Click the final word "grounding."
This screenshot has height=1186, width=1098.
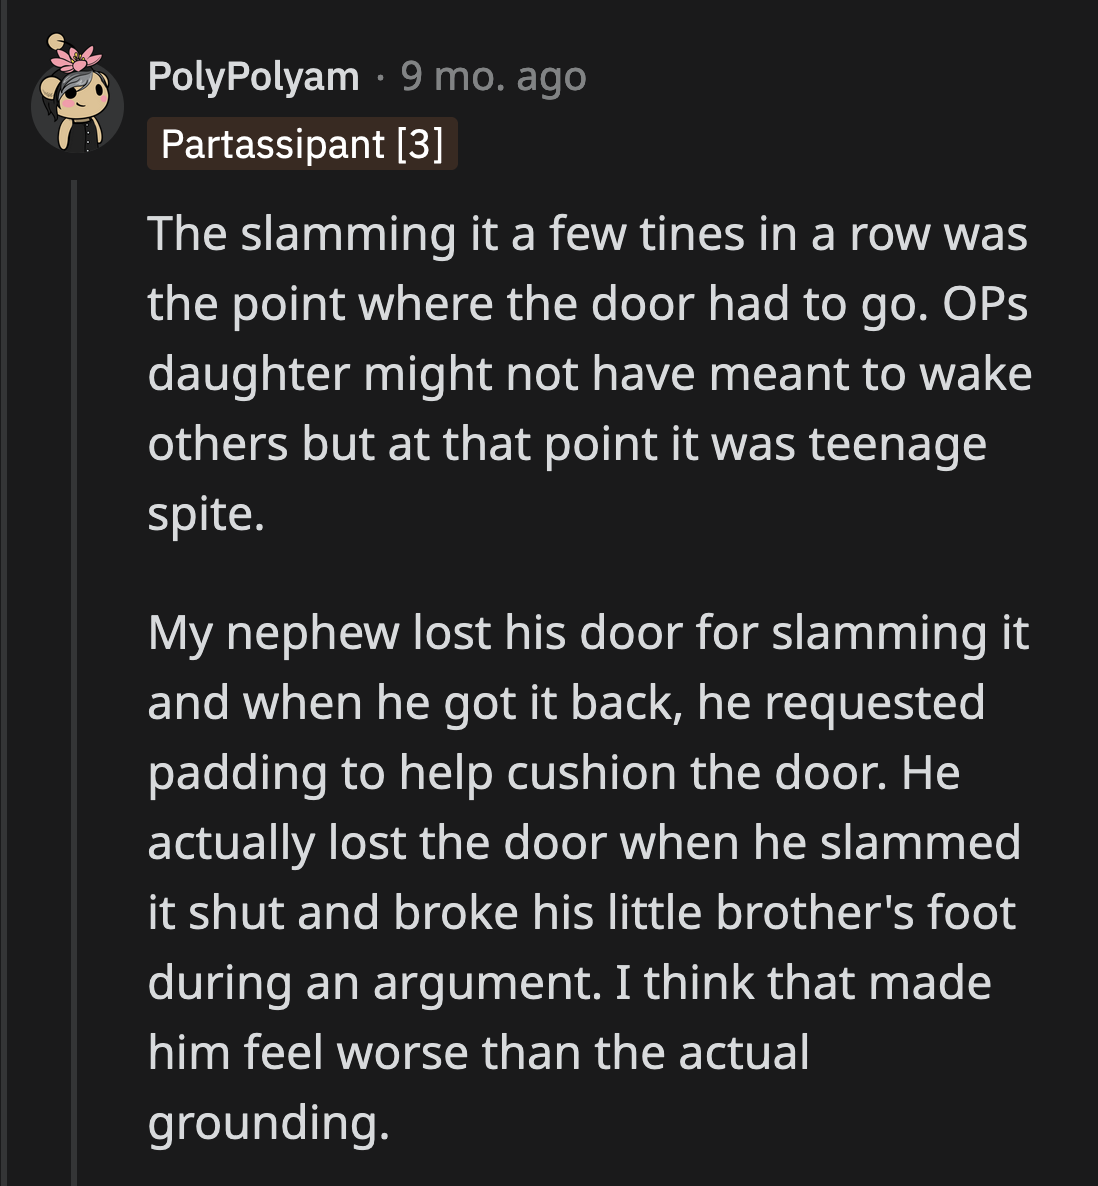(268, 1123)
